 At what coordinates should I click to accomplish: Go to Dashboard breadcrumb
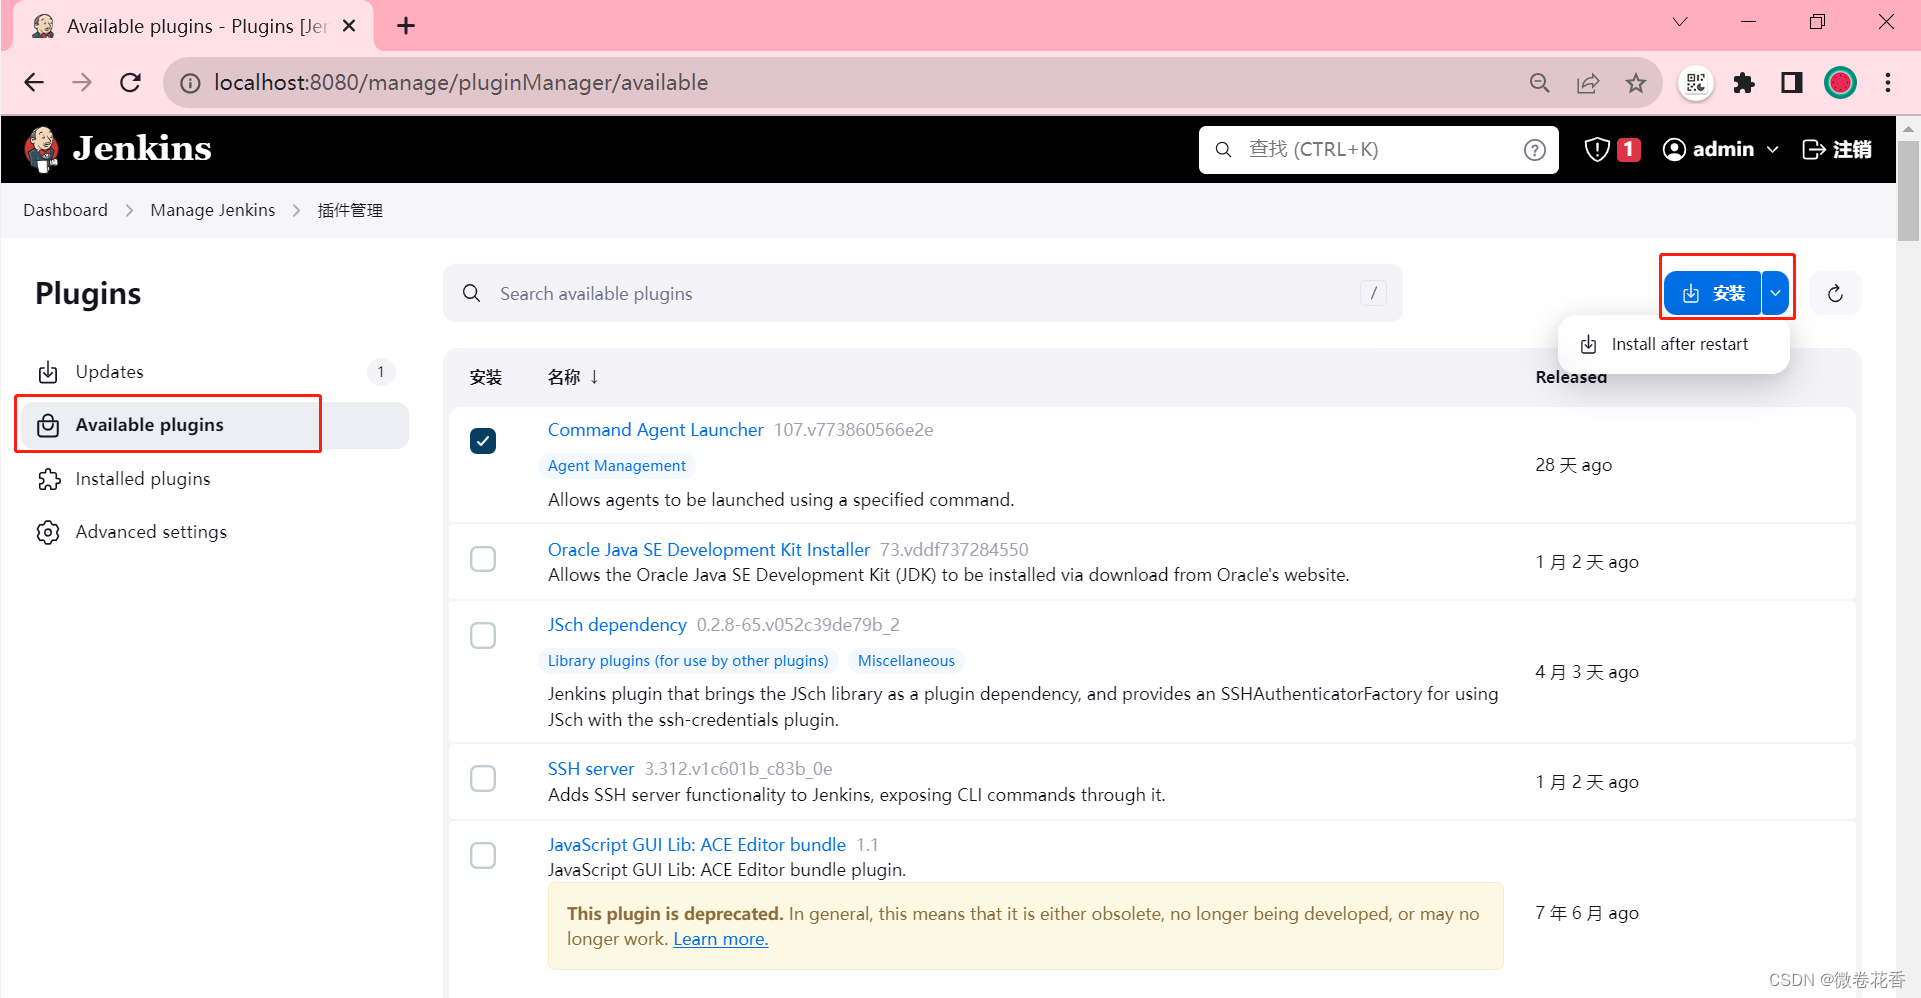coord(65,210)
